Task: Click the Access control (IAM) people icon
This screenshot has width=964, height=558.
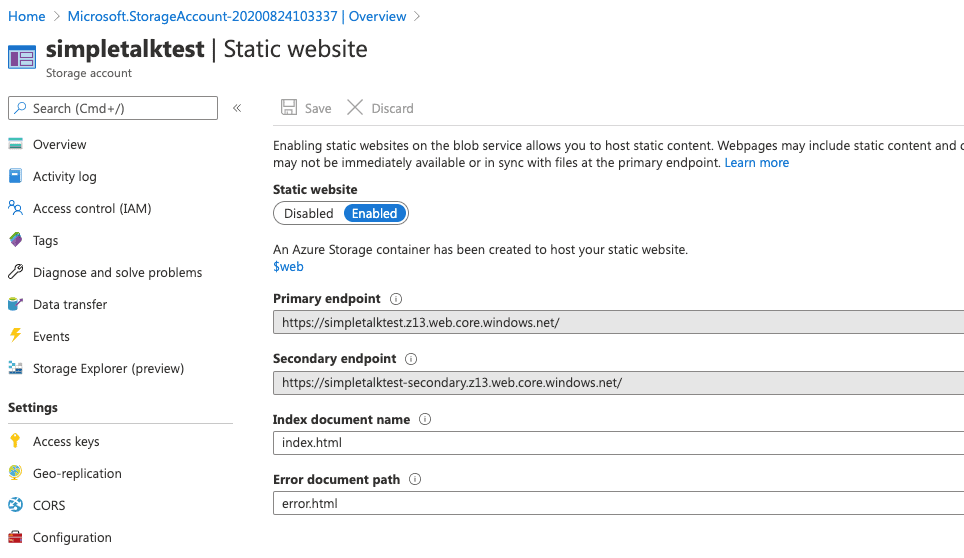Action: [15, 208]
